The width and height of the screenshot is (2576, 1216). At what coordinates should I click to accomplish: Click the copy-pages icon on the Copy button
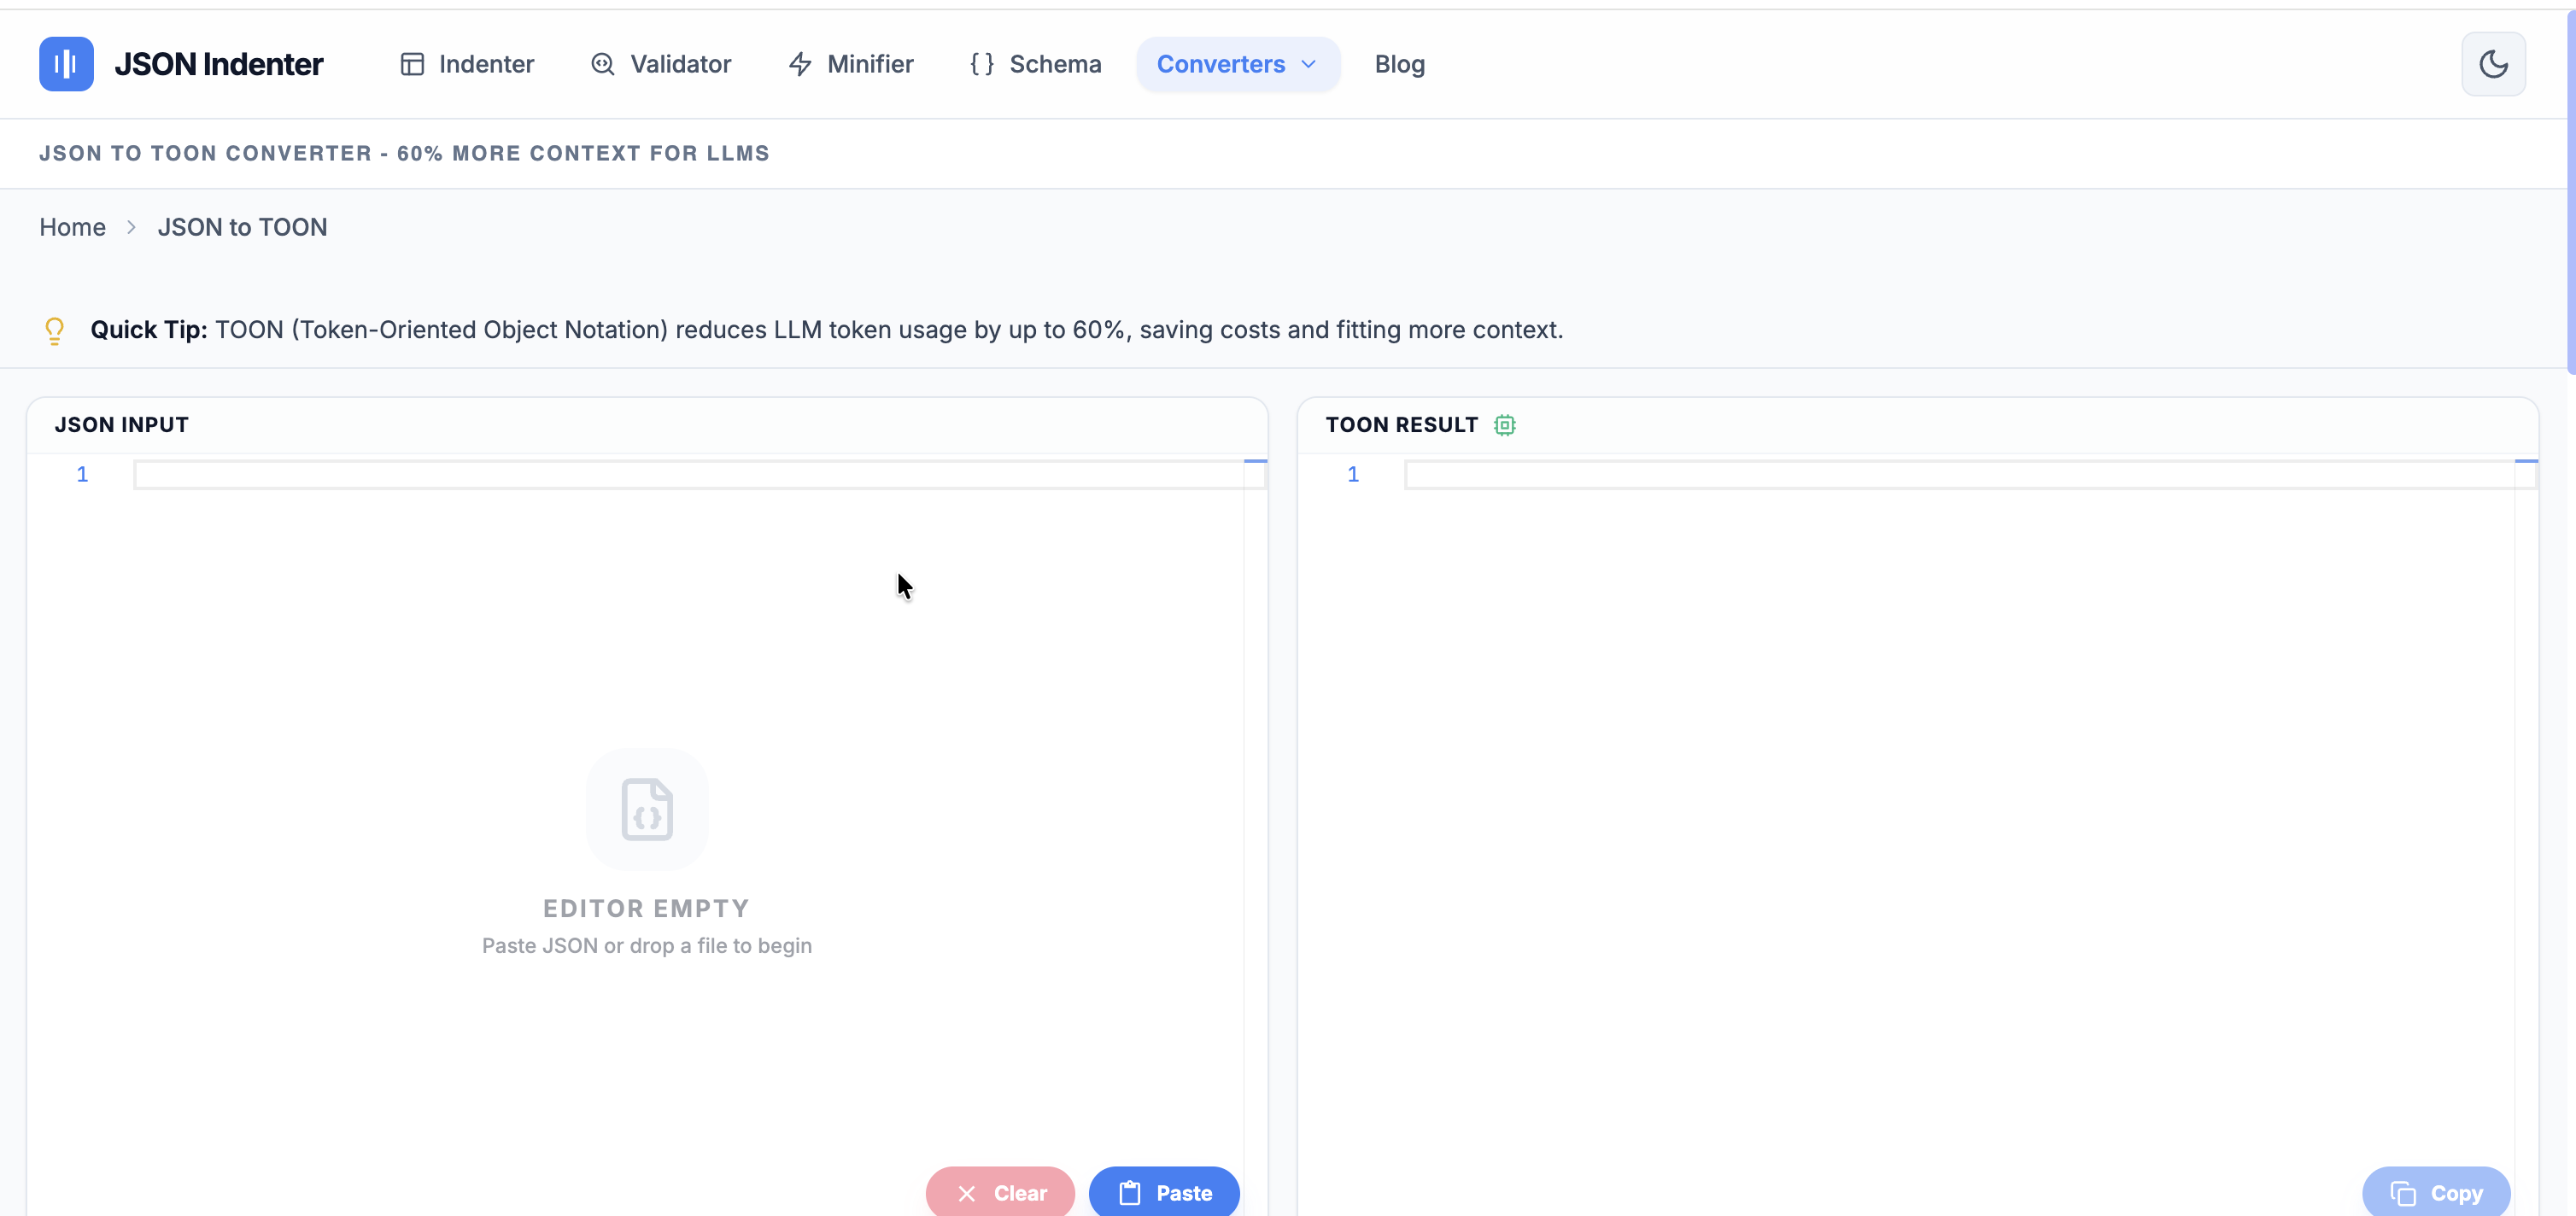tap(2403, 1192)
